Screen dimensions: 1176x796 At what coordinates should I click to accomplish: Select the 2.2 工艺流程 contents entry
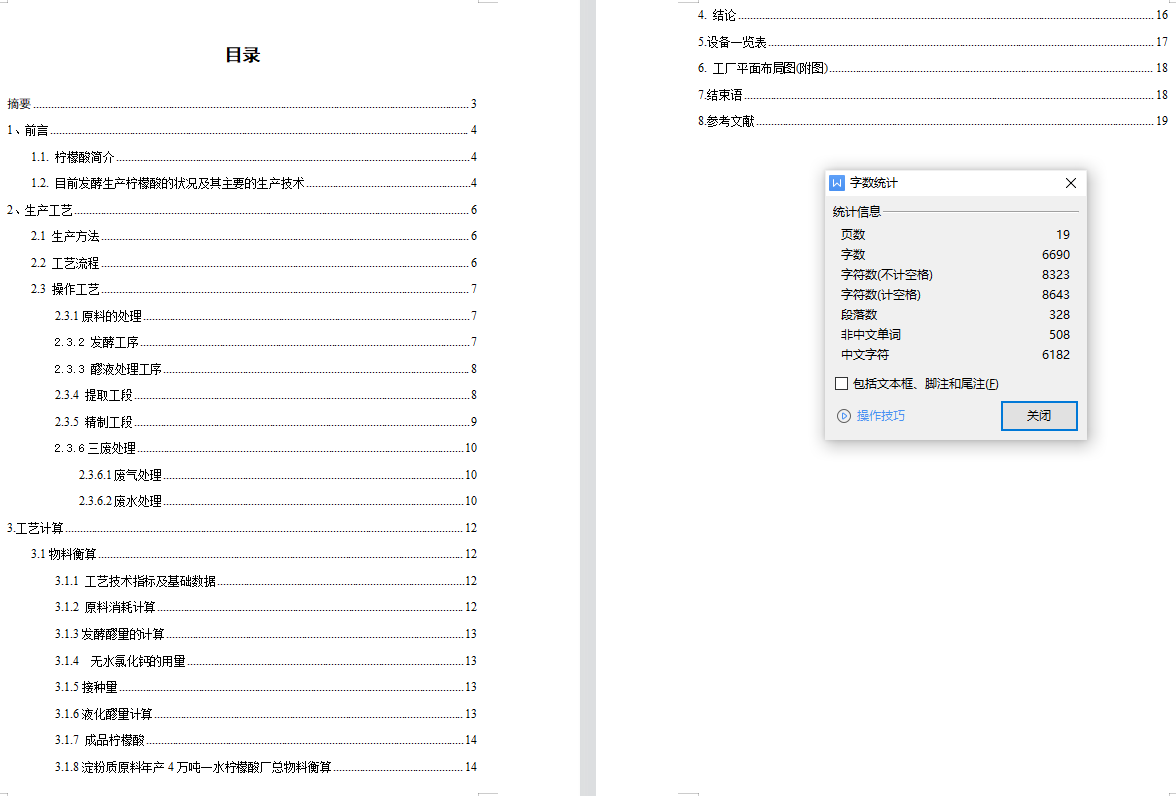(x=65, y=263)
